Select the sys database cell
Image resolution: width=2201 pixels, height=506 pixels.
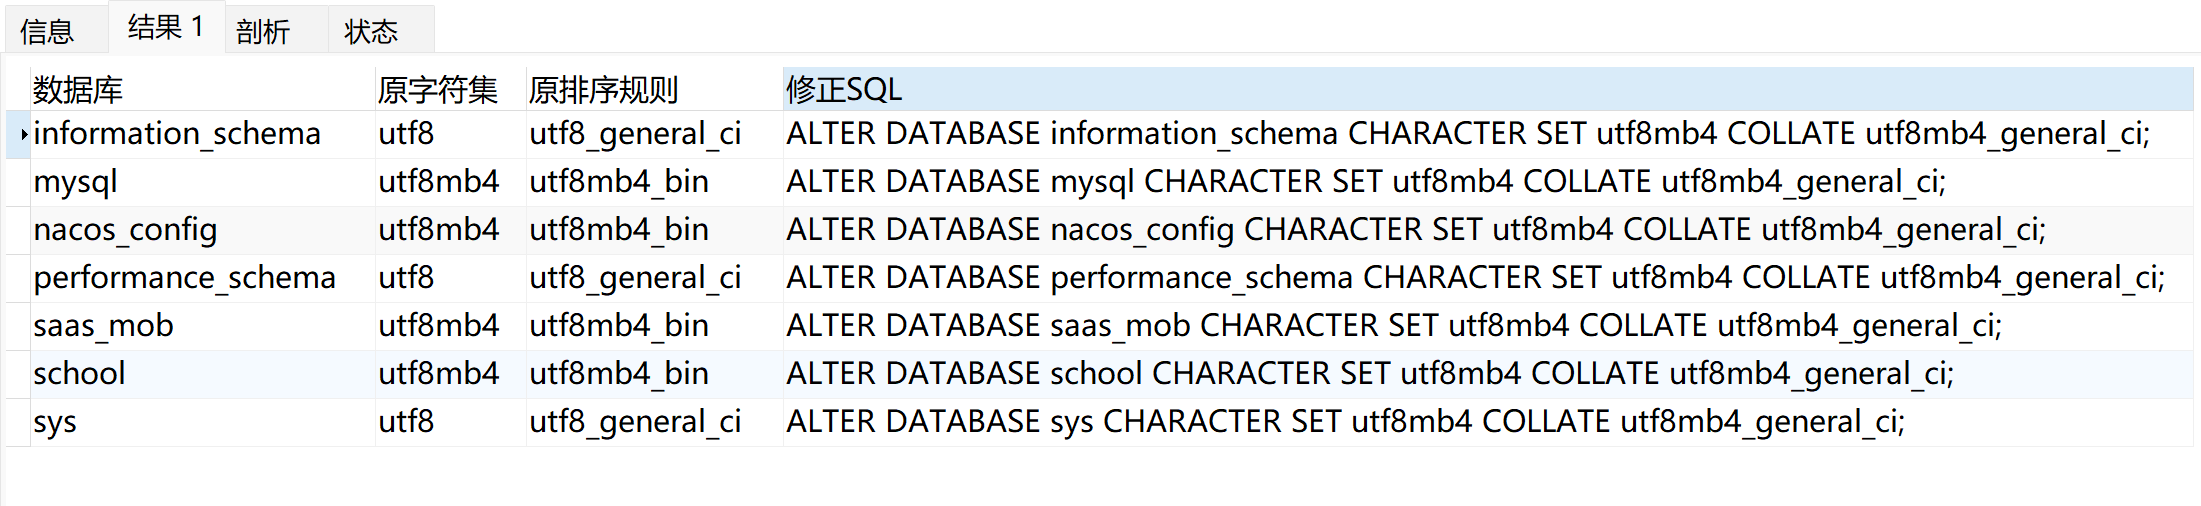(202, 422)
